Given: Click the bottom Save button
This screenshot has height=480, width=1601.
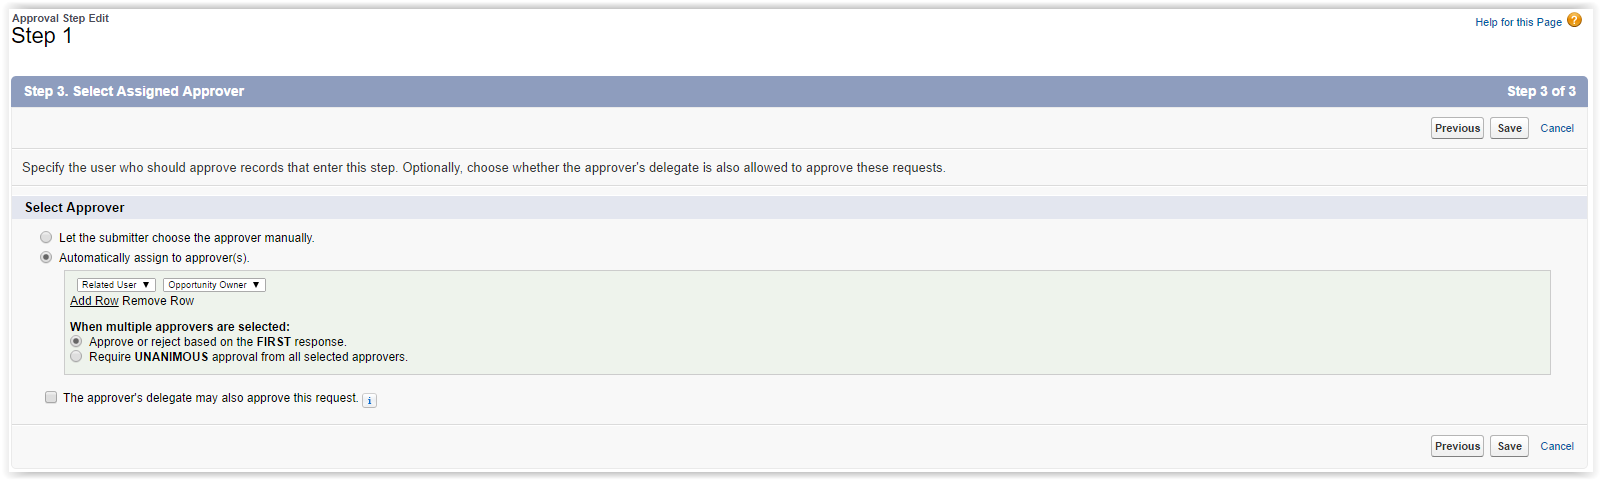Looking at the screenshot, I should pyautogui.click(x=1509, y=446).
